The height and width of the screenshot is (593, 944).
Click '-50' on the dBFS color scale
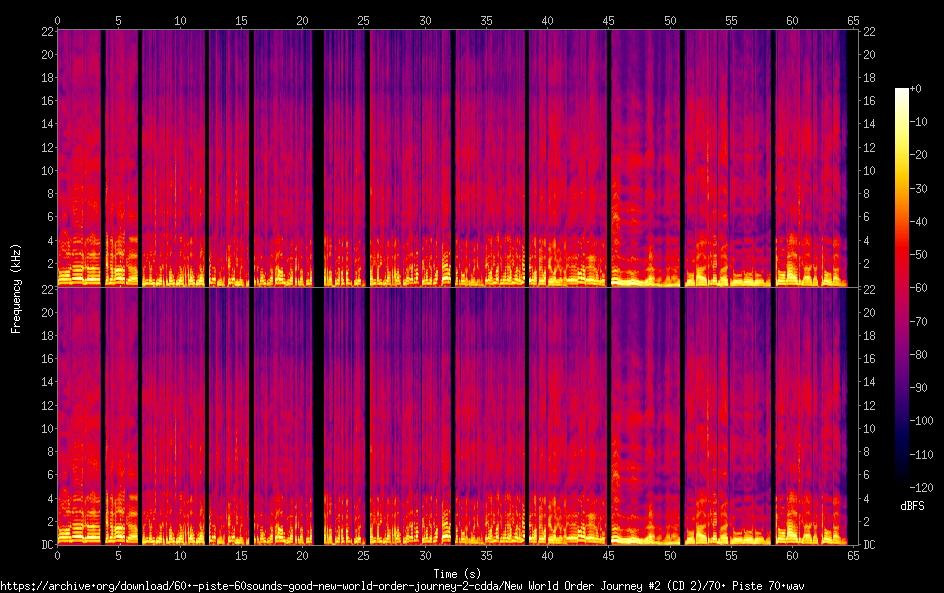coord(918,255)
